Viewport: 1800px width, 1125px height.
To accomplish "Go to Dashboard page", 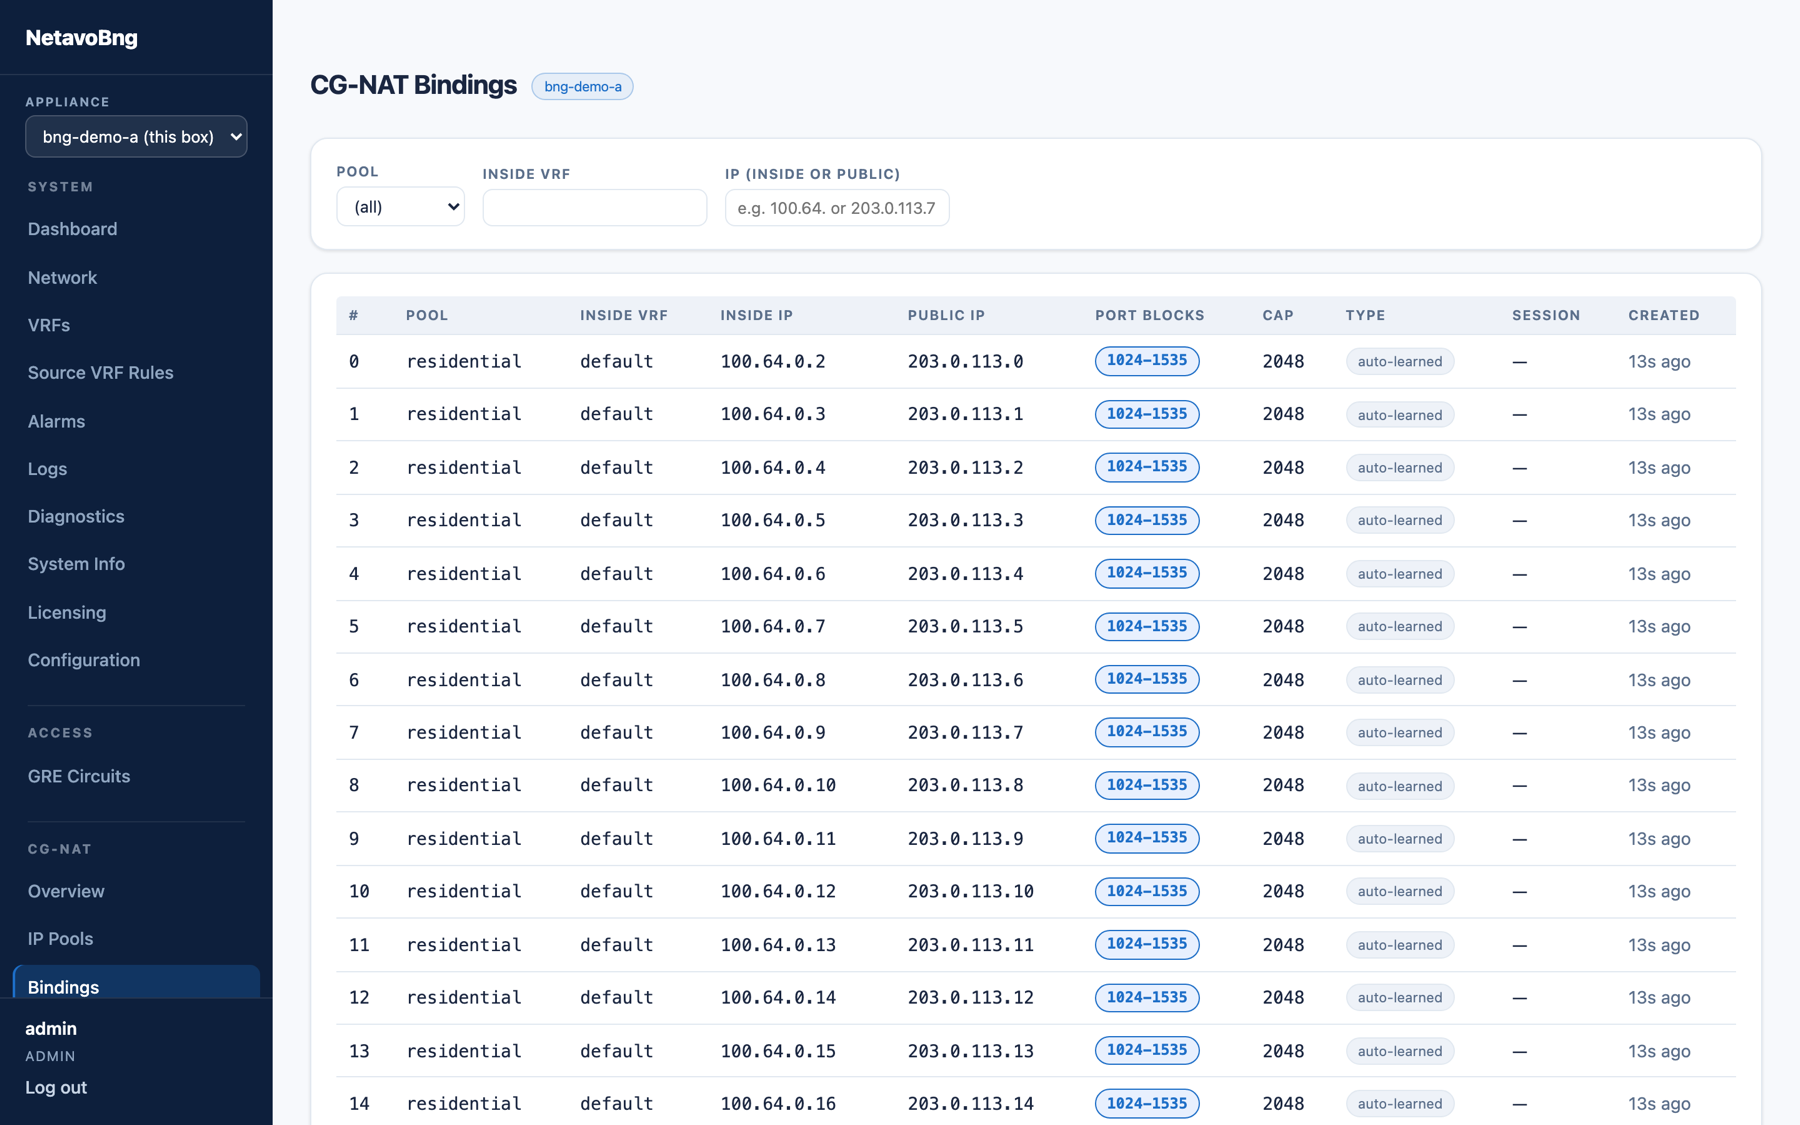I will pyautogui.click(x=72, y=229).
